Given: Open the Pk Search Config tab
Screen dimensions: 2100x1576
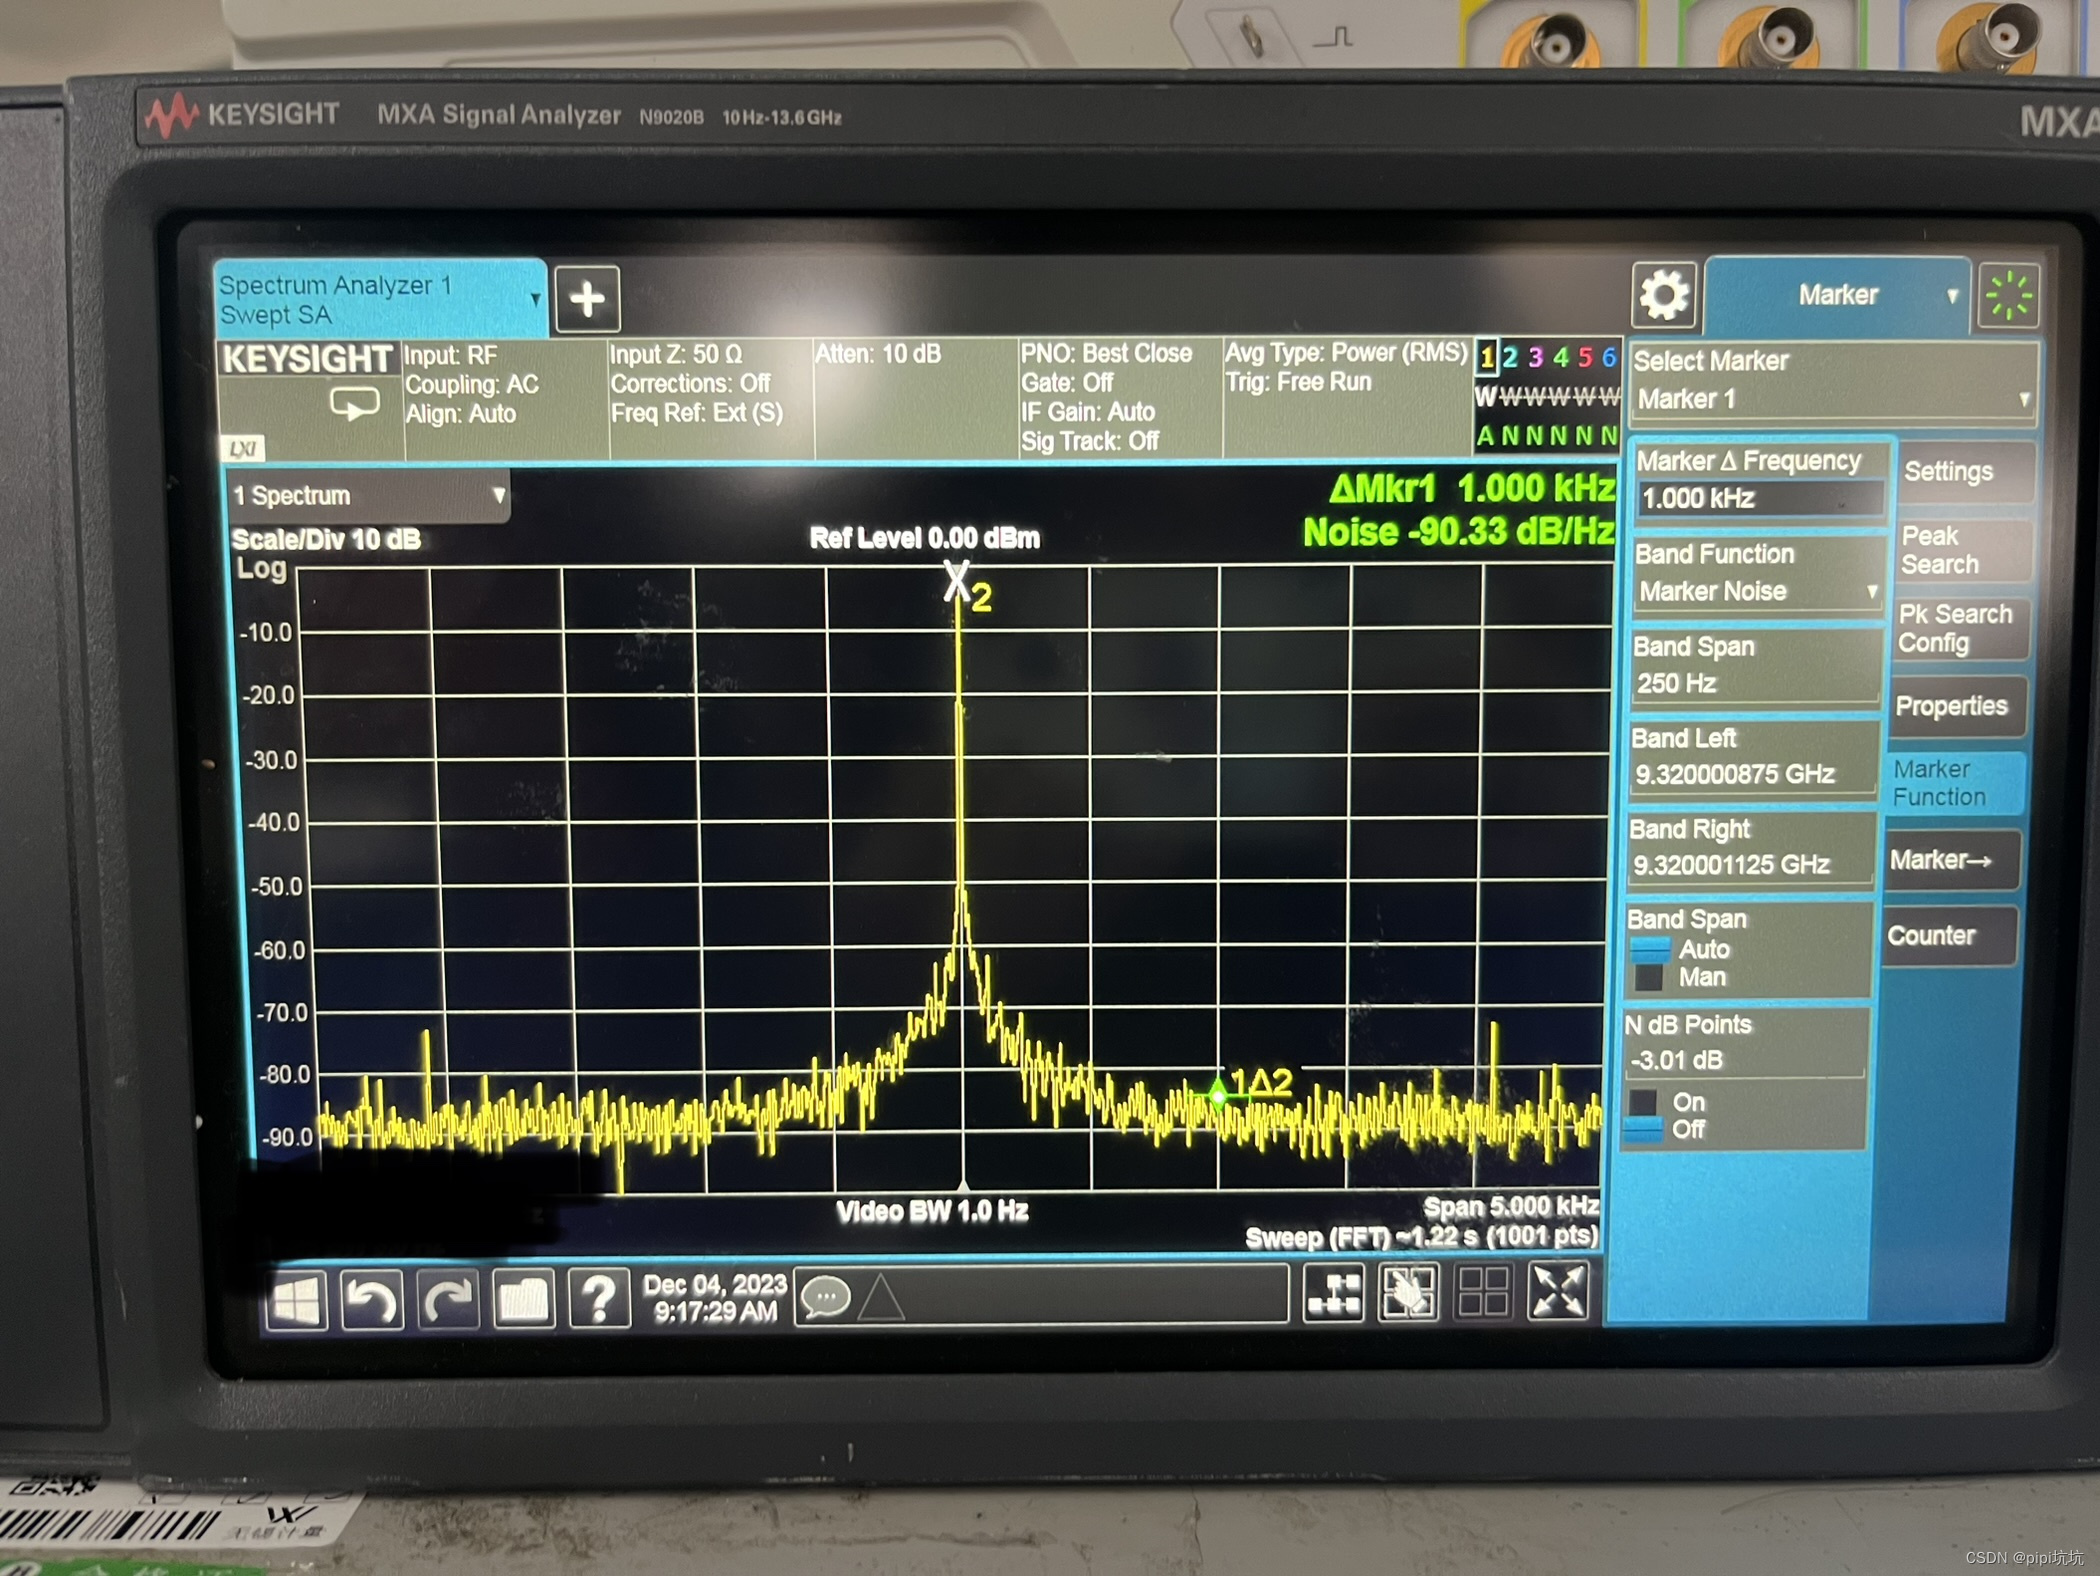Looking at the screenshot, I should click(1958, 629).
